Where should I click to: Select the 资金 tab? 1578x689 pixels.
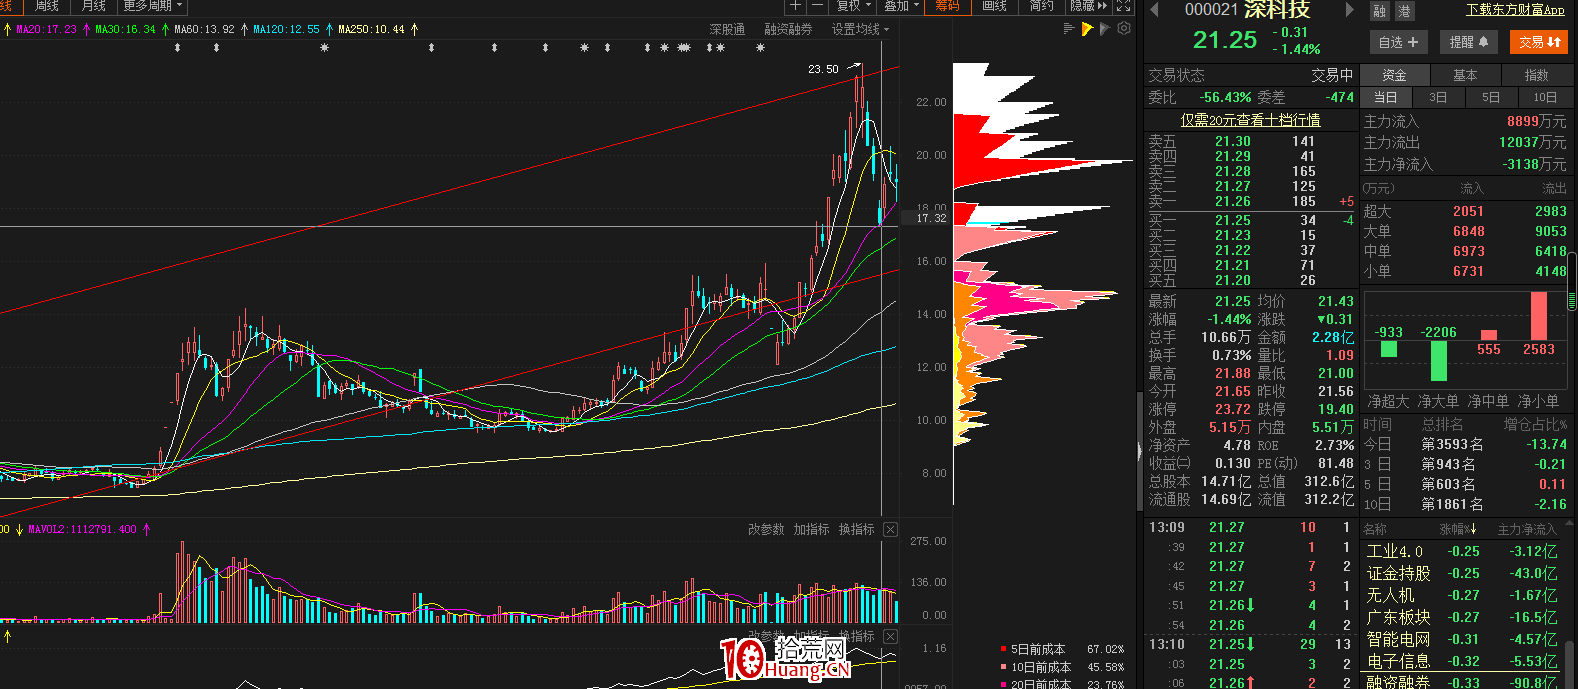tap(1394, 75)
